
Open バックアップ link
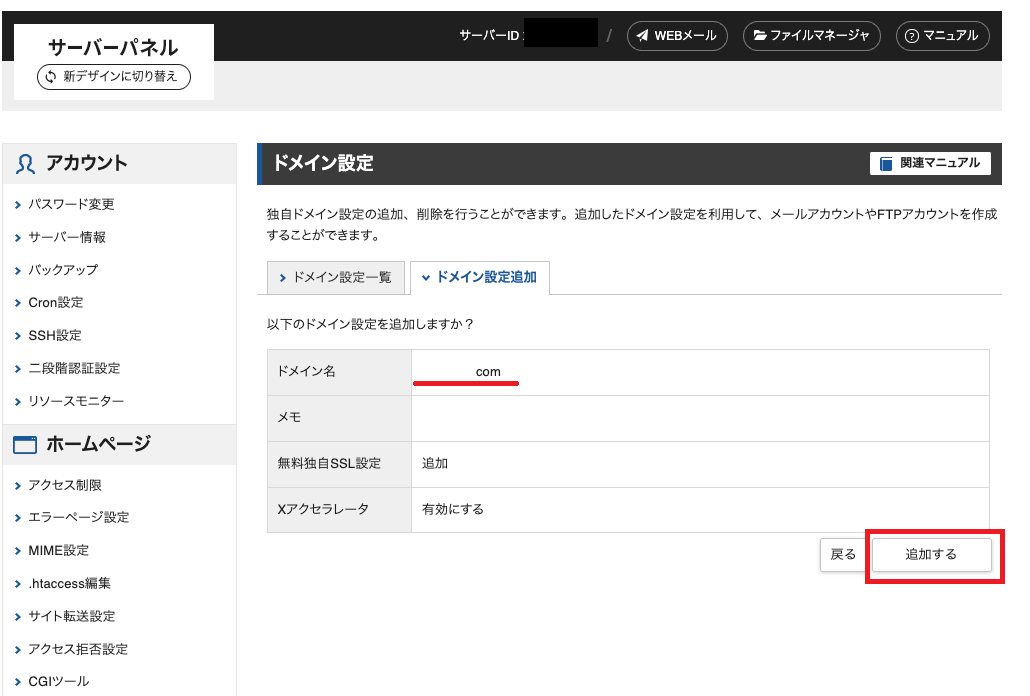tap(63, 271)
